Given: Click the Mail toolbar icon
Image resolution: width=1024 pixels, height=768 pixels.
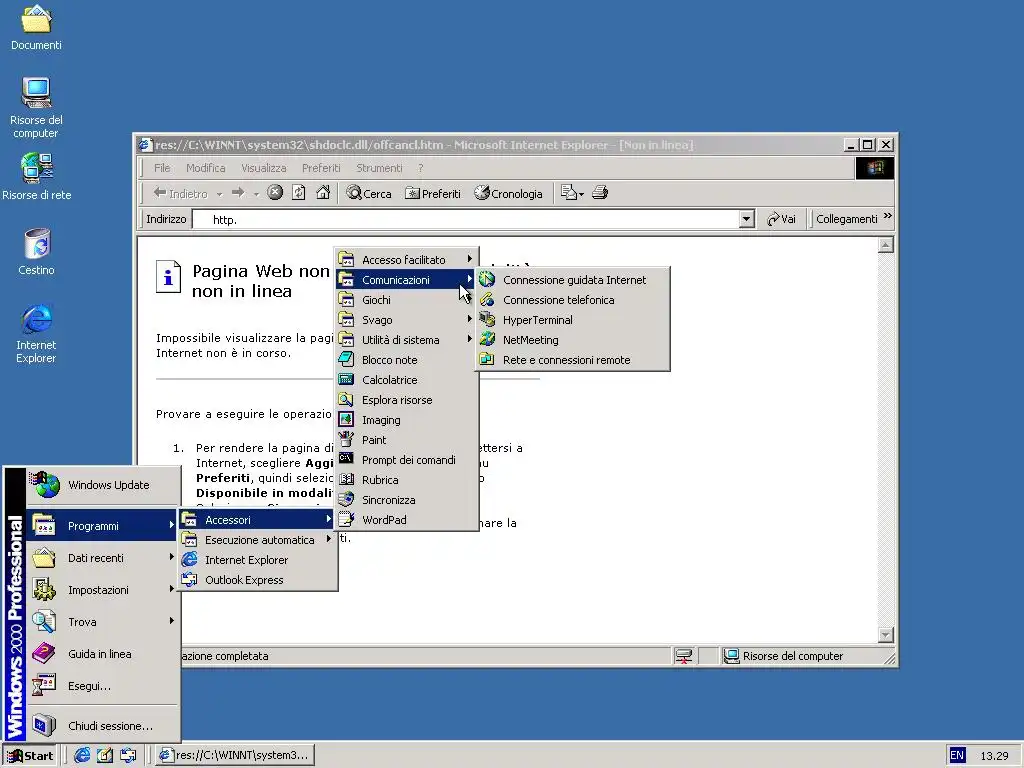Looking at the screenshot, I should [x=572, y=193].
